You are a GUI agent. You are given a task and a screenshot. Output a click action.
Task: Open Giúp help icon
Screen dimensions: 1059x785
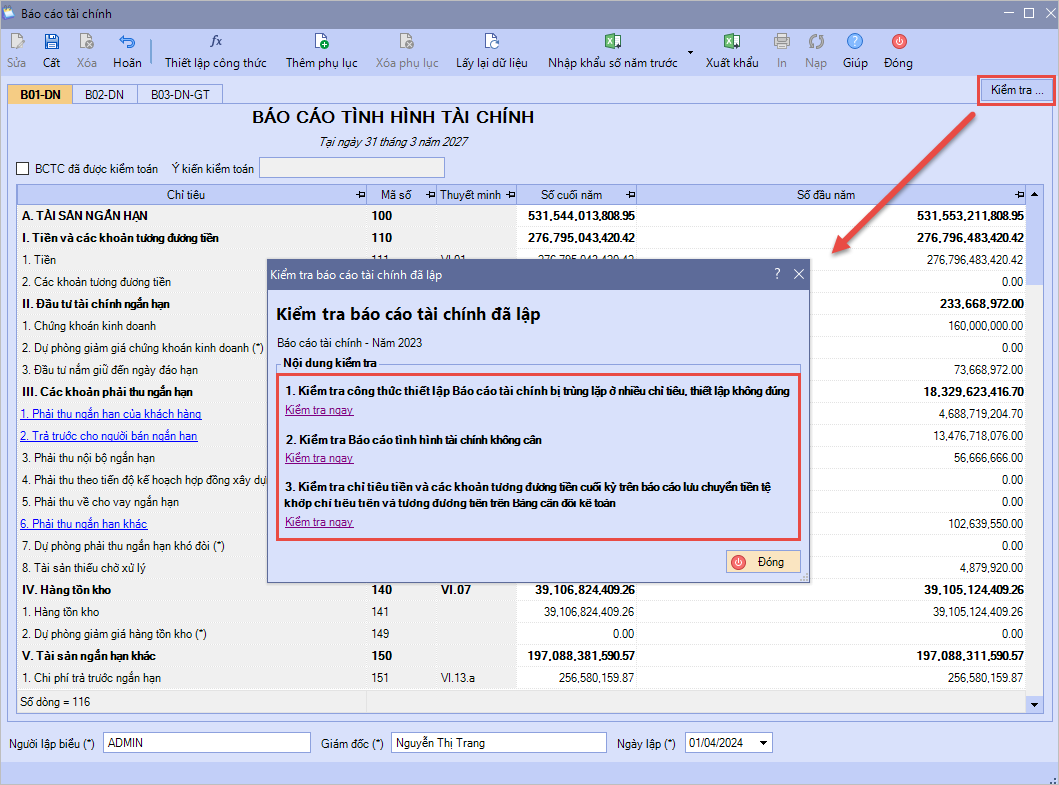coord(854,42)
